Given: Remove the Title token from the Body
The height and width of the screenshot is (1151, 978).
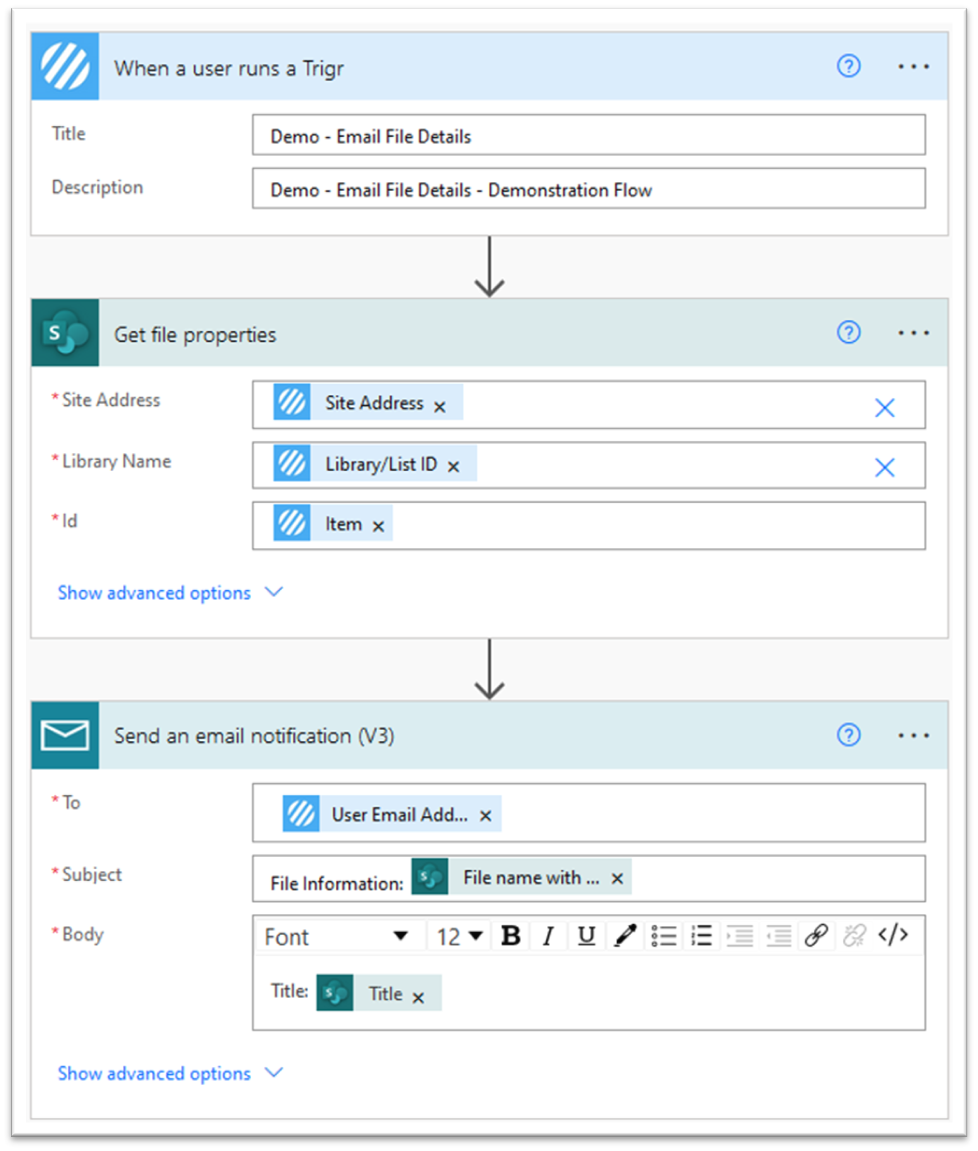Looking at the screenshot, I should tap(419, 997).
